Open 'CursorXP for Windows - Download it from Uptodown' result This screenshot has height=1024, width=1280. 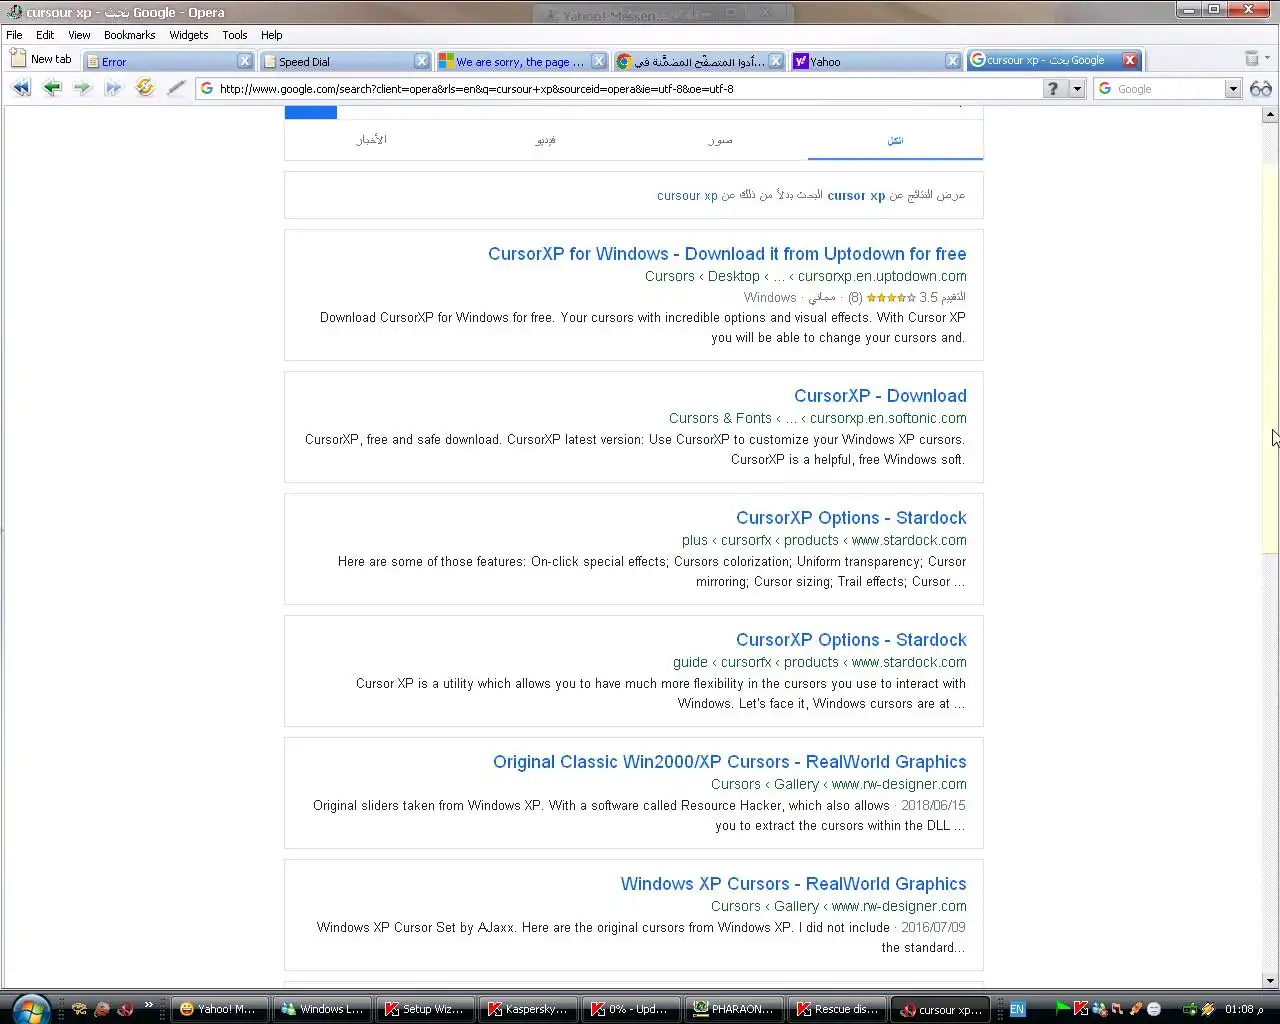727,254
